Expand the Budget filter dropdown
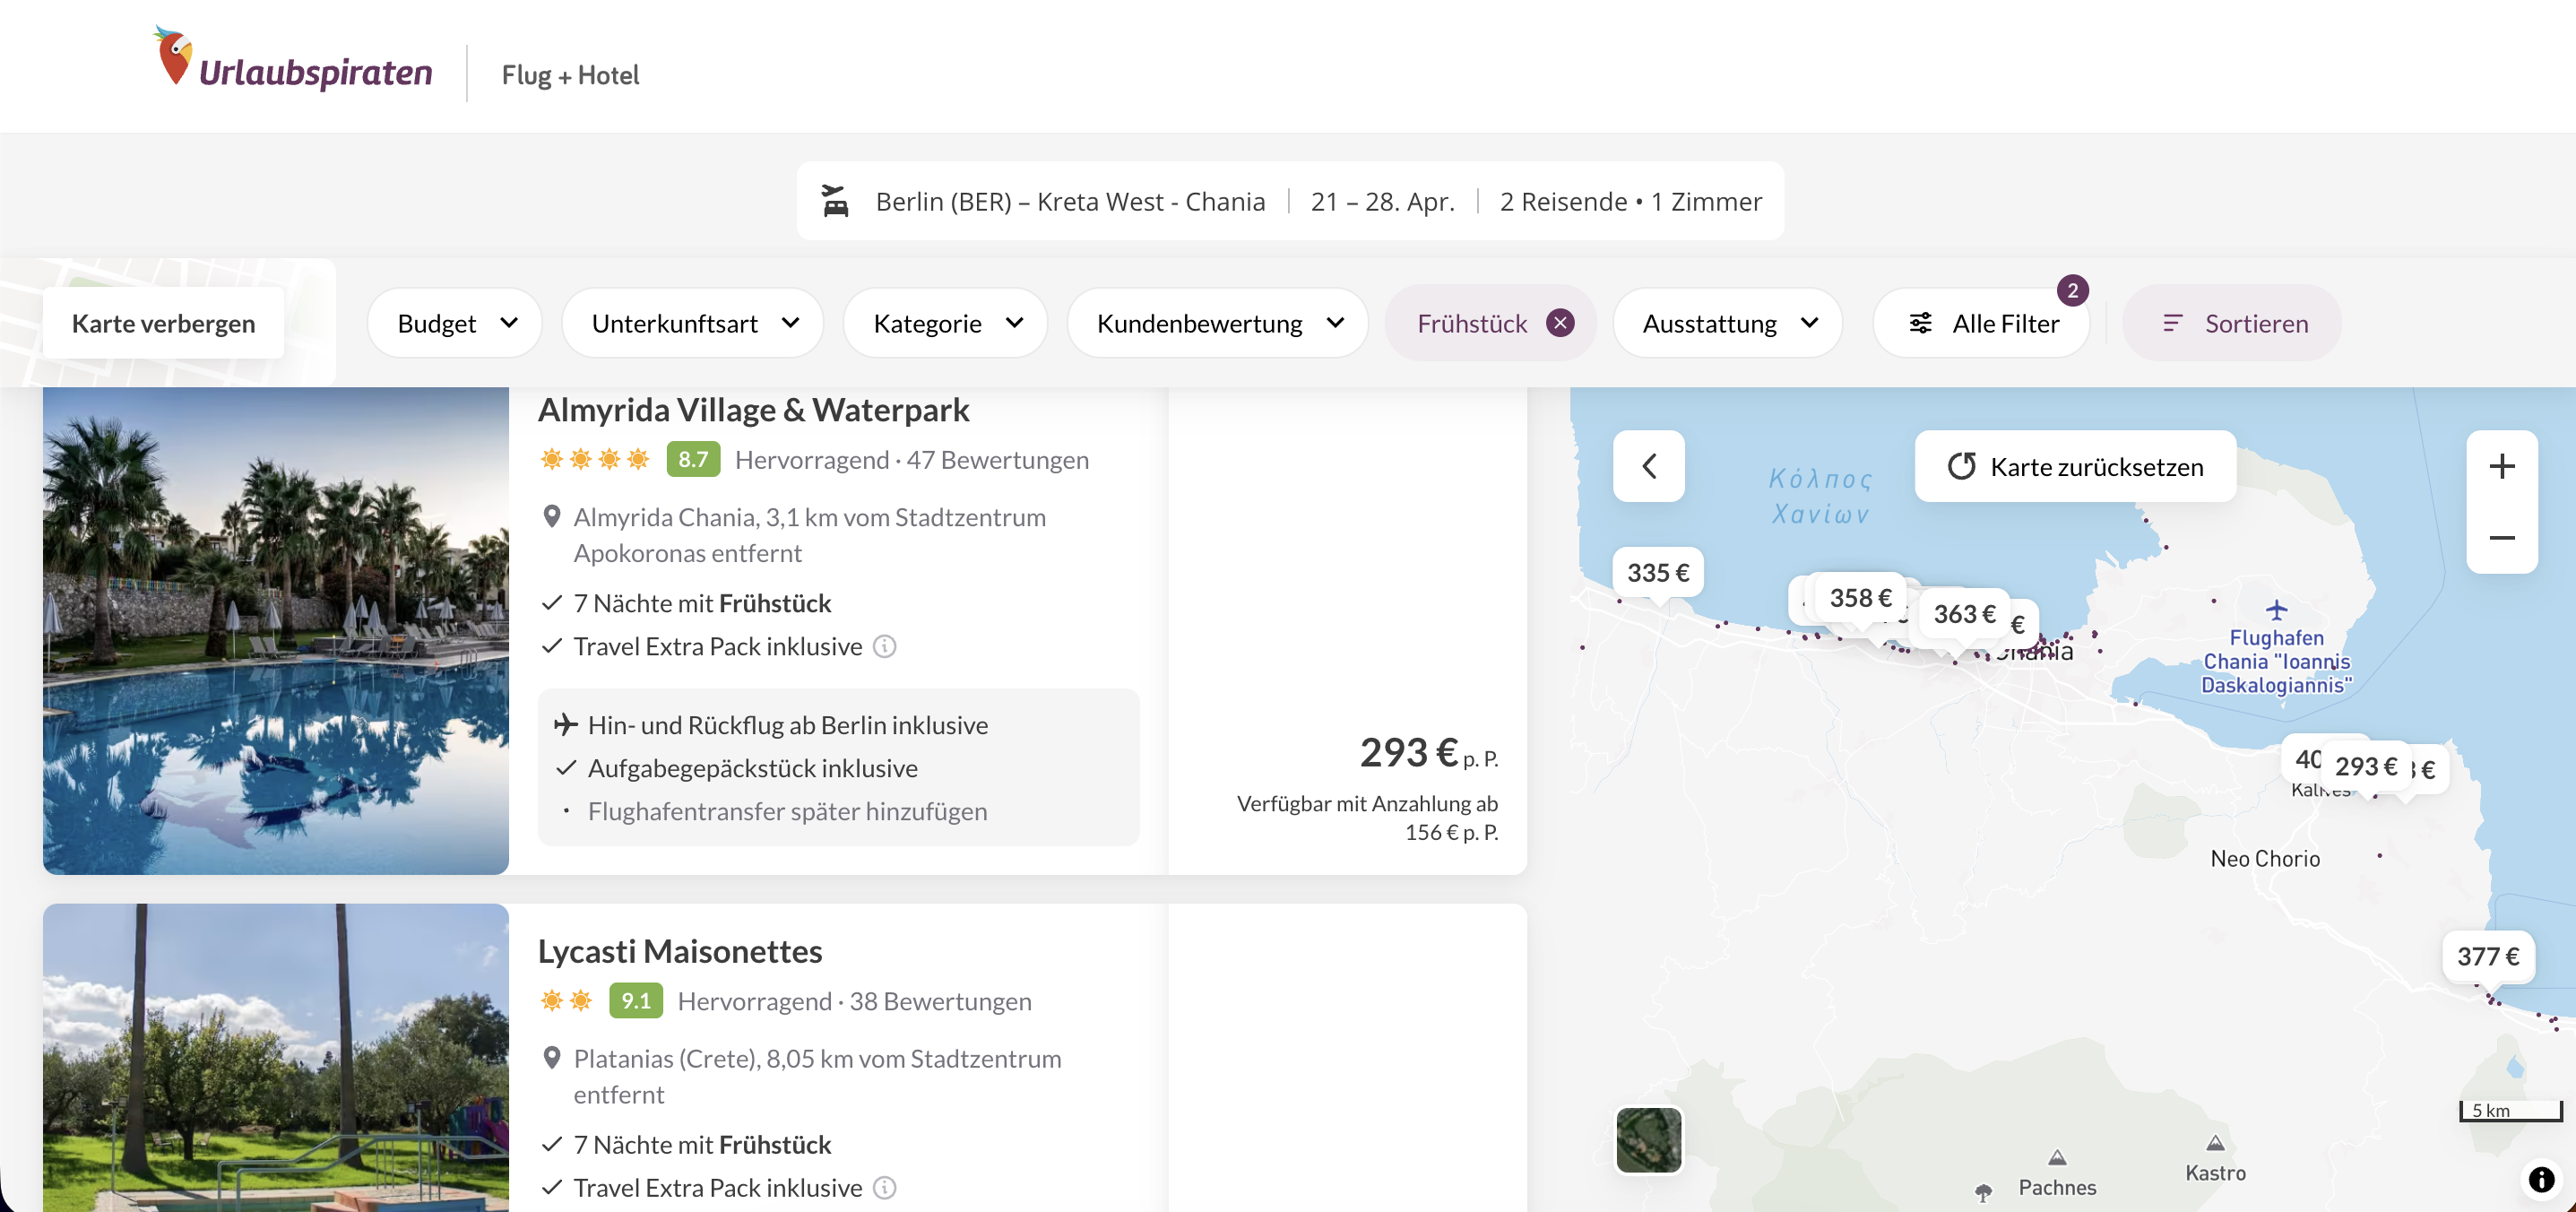Image resolution: width=2576 pixels, height=1212 pixels. click(x=455, y=323)
